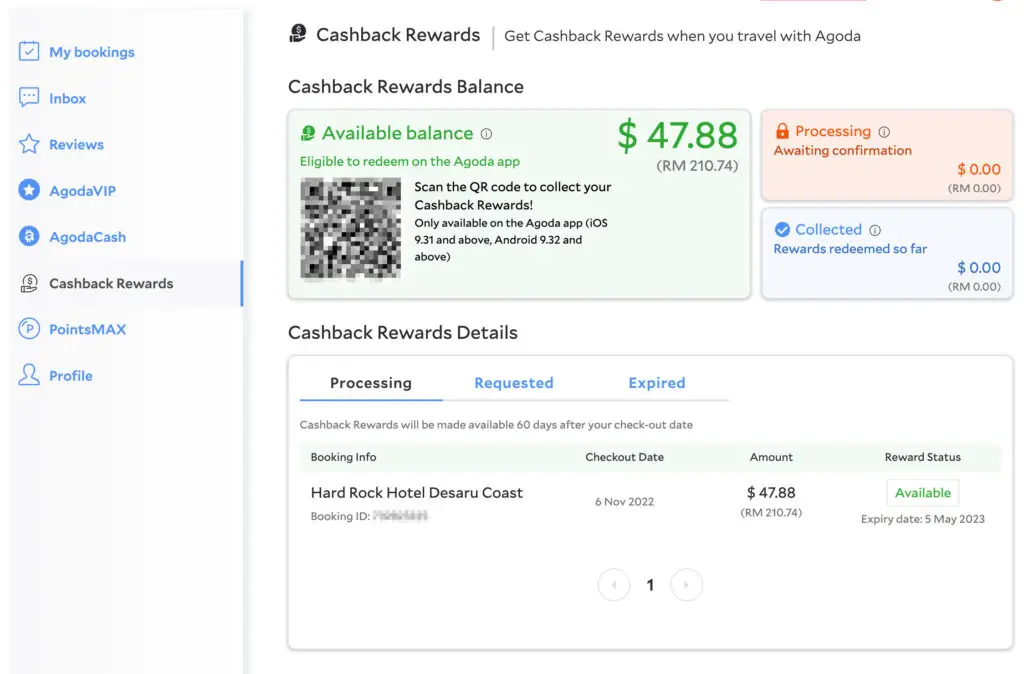1024x674 pixels.
Task: Click the Reward Status column header
Action: [923, 457]
